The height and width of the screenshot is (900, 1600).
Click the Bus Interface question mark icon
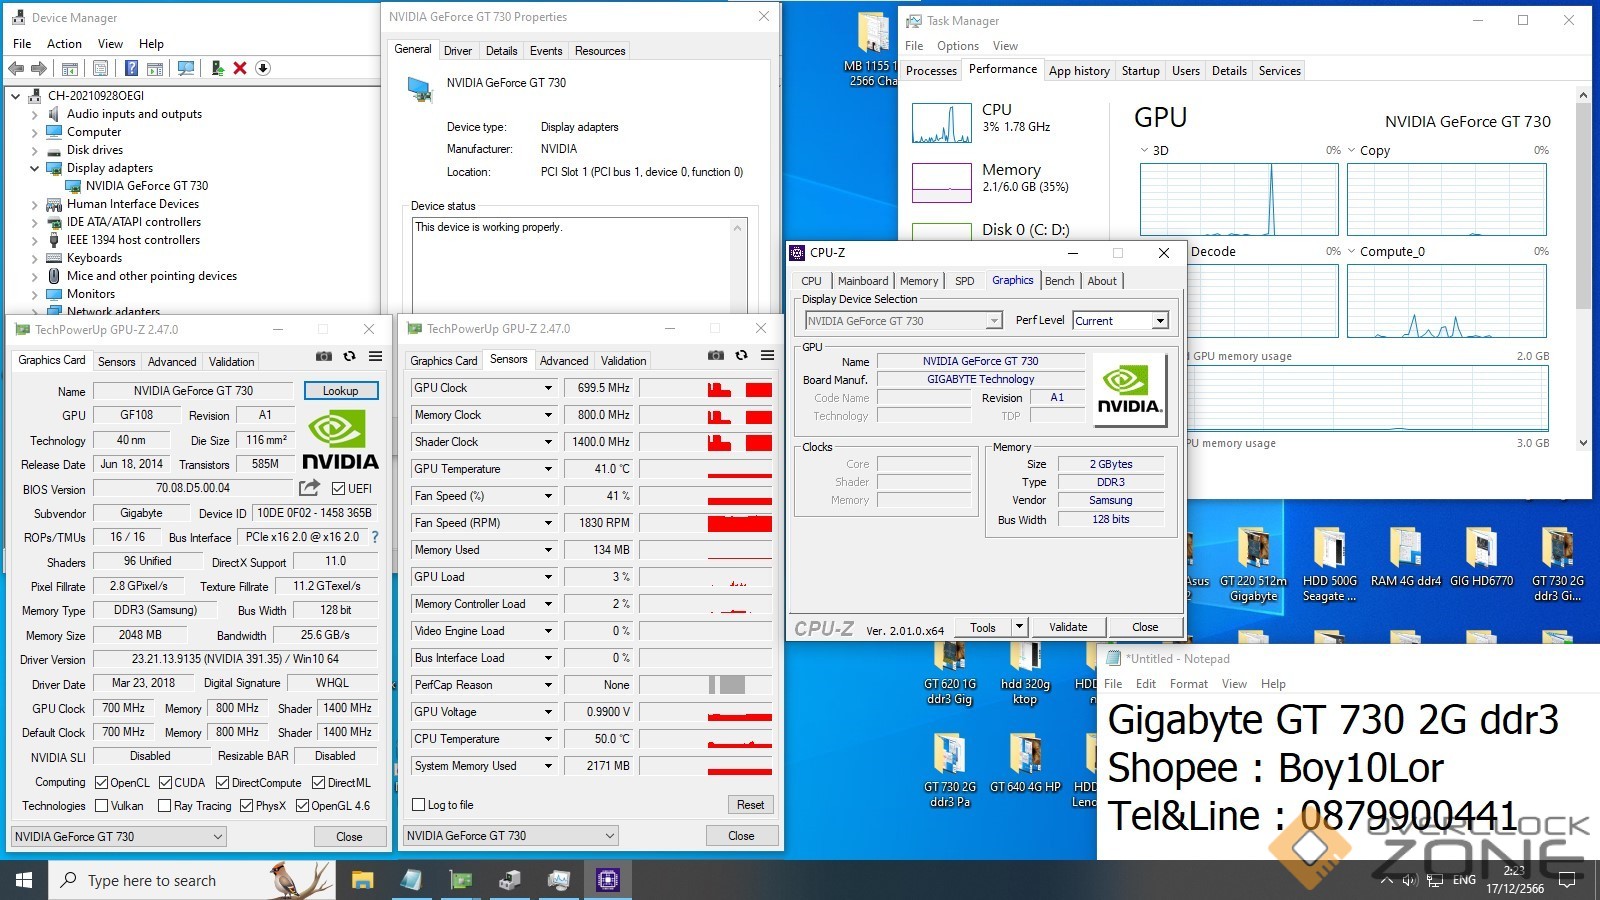pos(375,537)
